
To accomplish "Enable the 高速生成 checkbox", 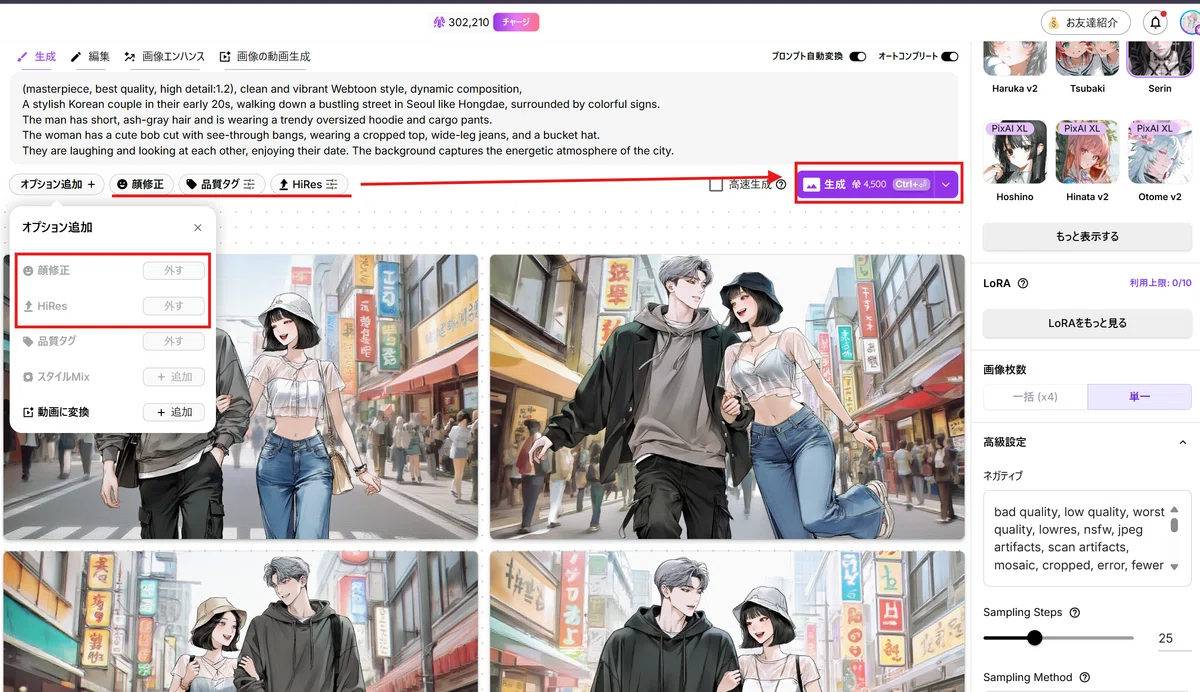I will [x=715, y=184].
